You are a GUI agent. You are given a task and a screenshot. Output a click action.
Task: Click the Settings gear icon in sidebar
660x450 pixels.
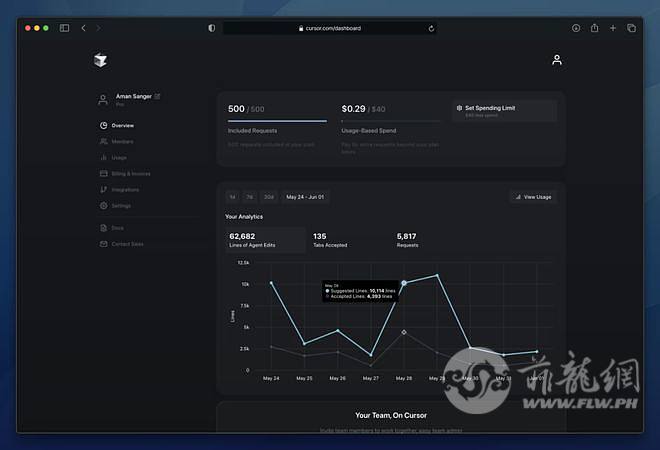pyautogui.click(x=104, y=205)
